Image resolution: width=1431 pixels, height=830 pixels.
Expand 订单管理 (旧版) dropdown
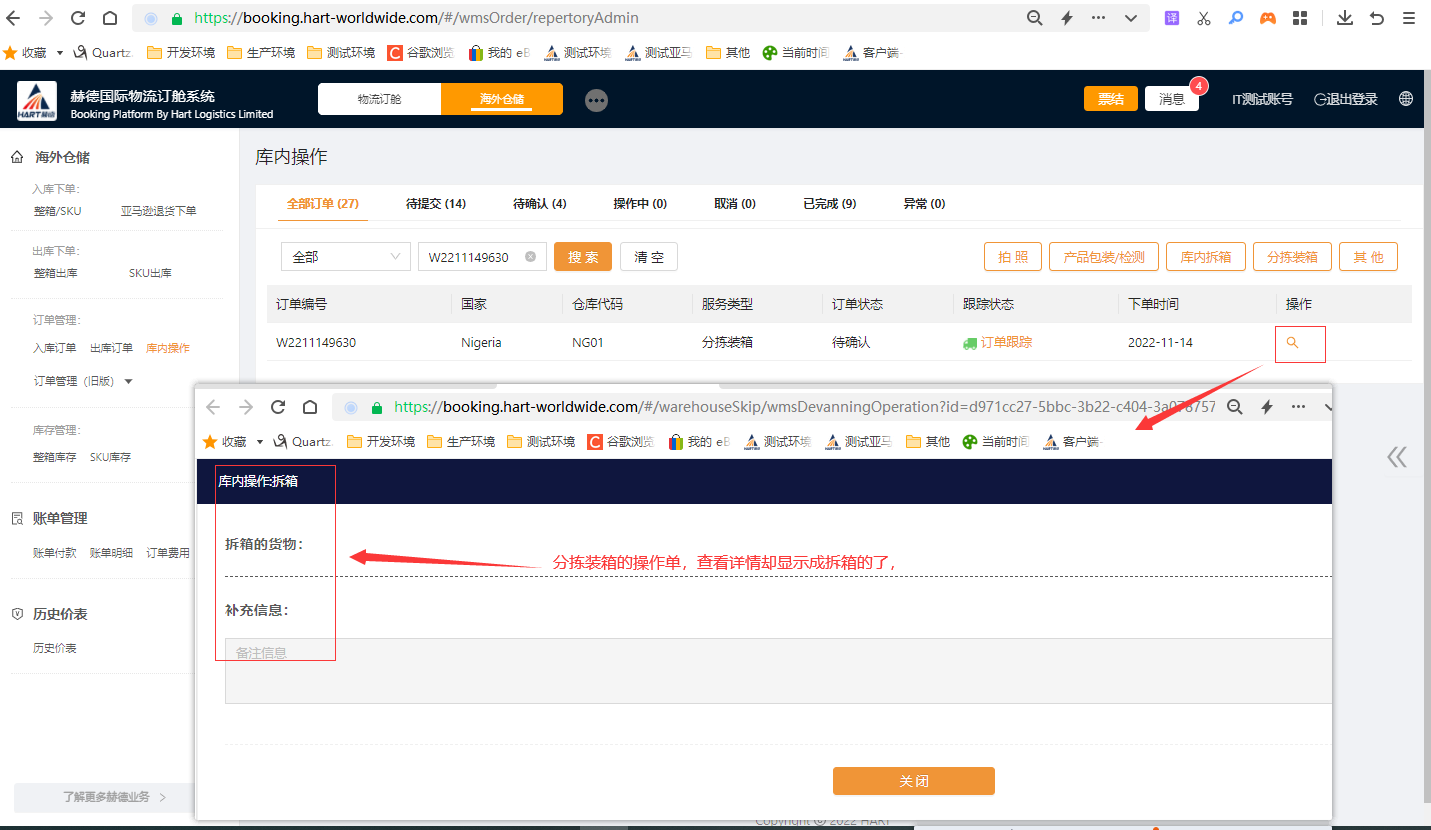point(128,381)
